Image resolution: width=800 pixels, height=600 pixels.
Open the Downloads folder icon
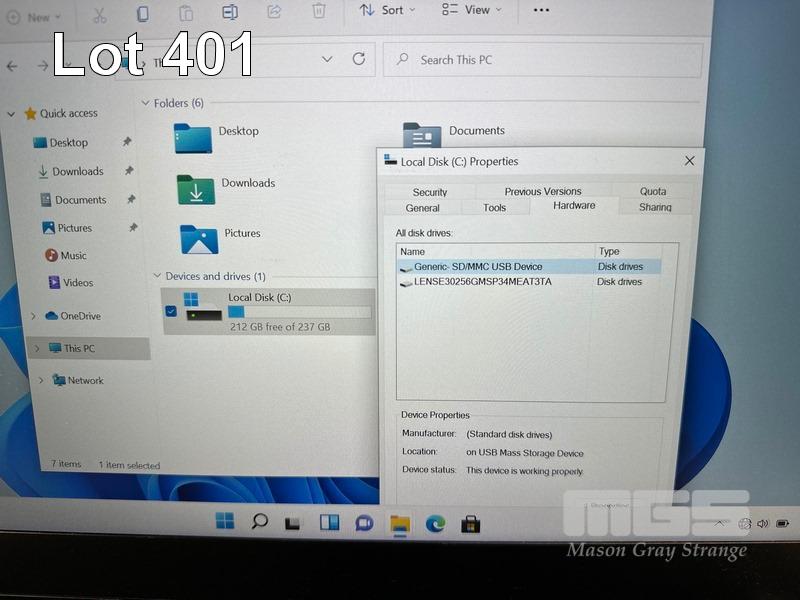click(196, 188)
